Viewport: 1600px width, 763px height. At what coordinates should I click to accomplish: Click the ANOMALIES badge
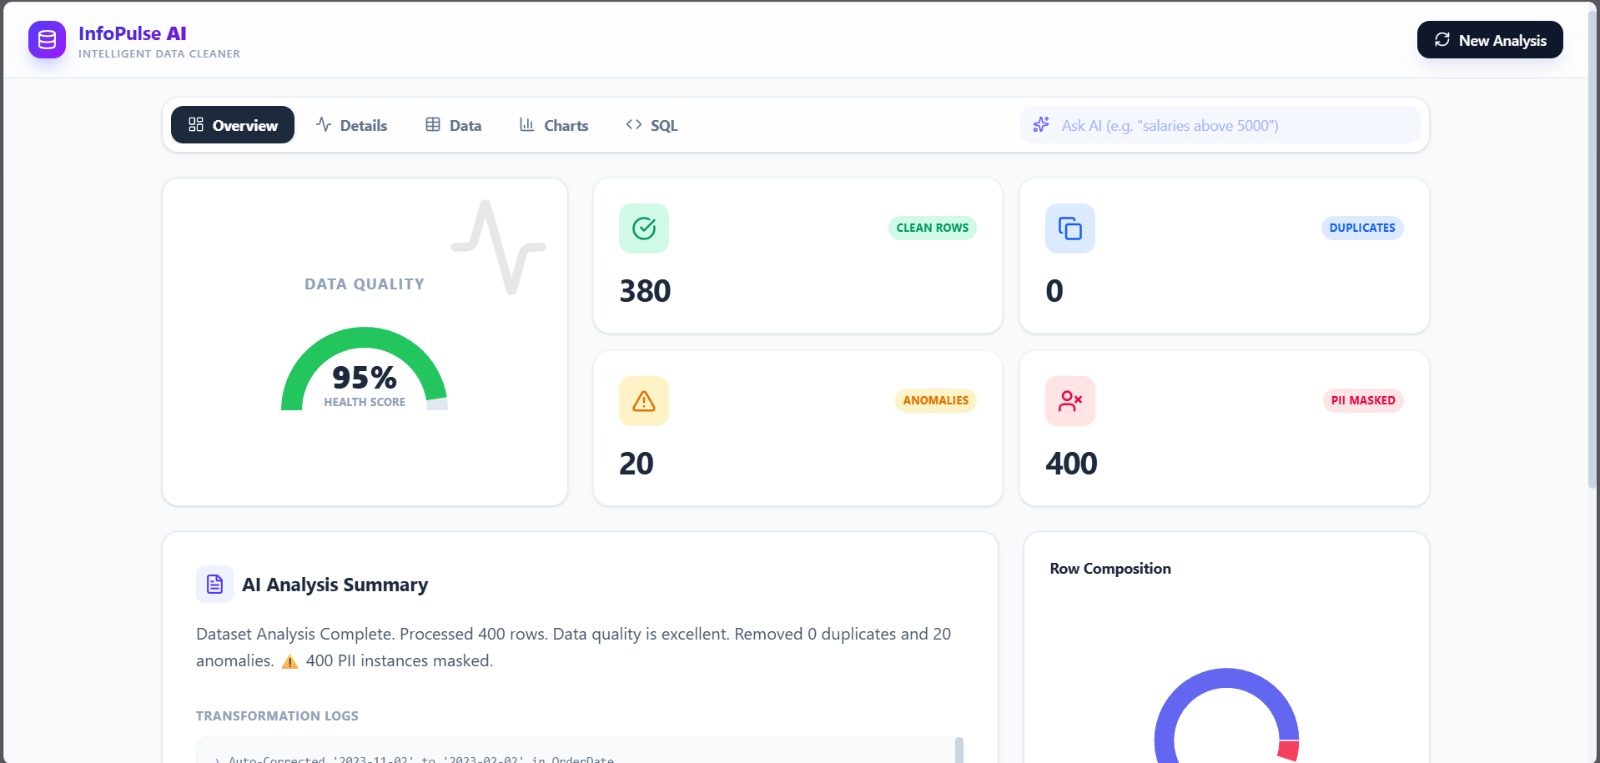[x=935, y=401]
